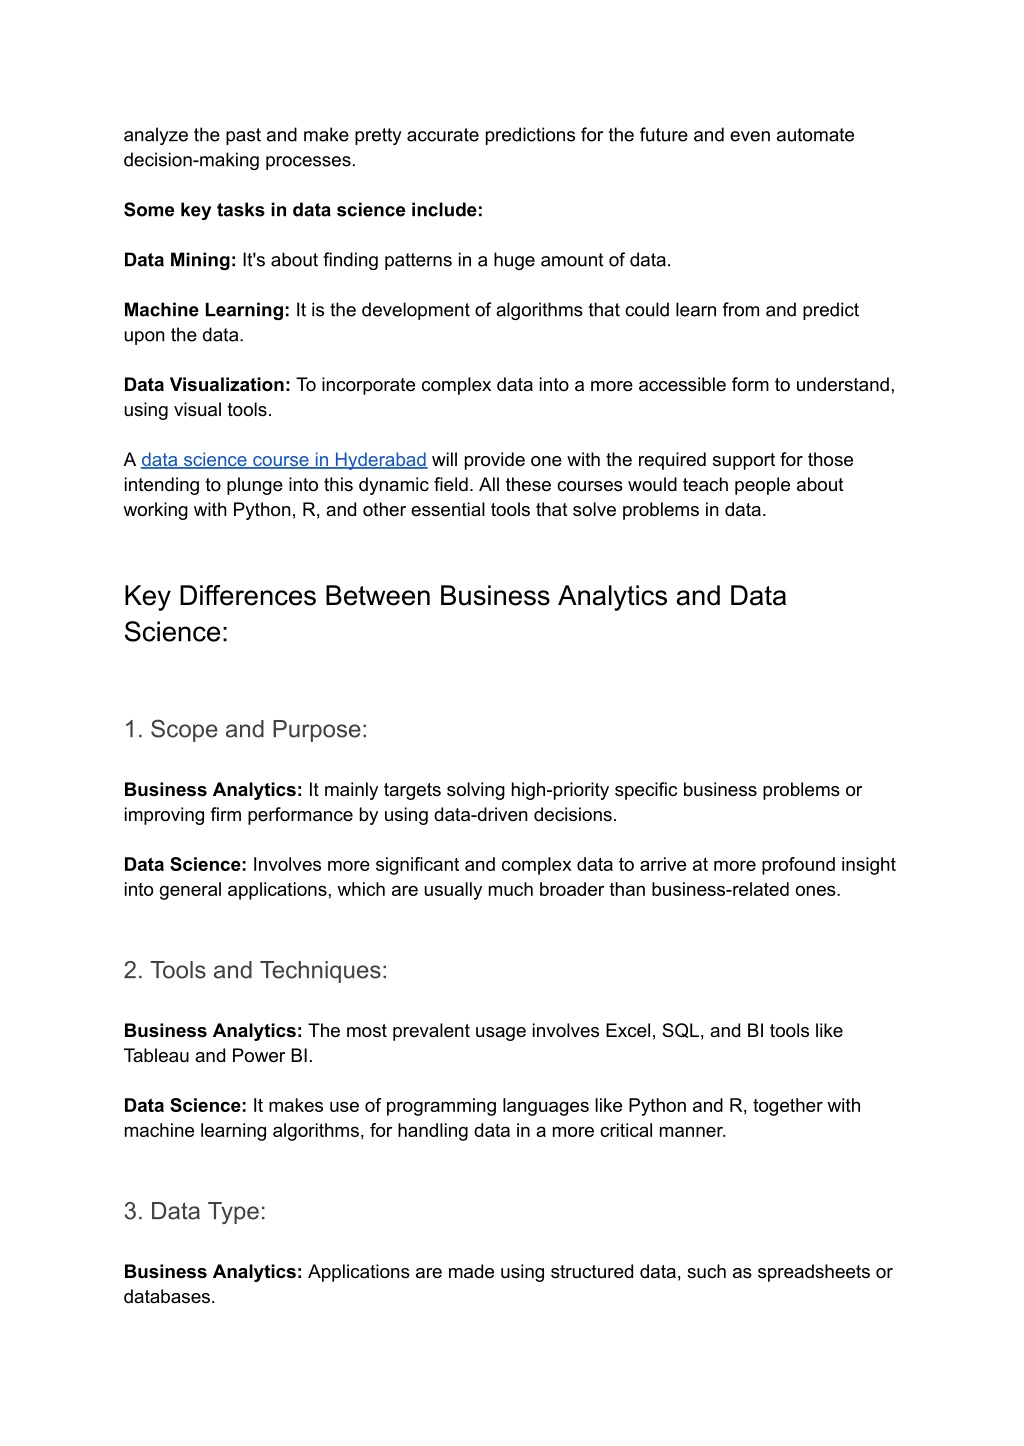Image resolution: width=1024 pixels, height=1446 pixels.
Task: Click 'Business Analytics:' under Data Type
Action: pyautogui.click(x=213, y=1272)
